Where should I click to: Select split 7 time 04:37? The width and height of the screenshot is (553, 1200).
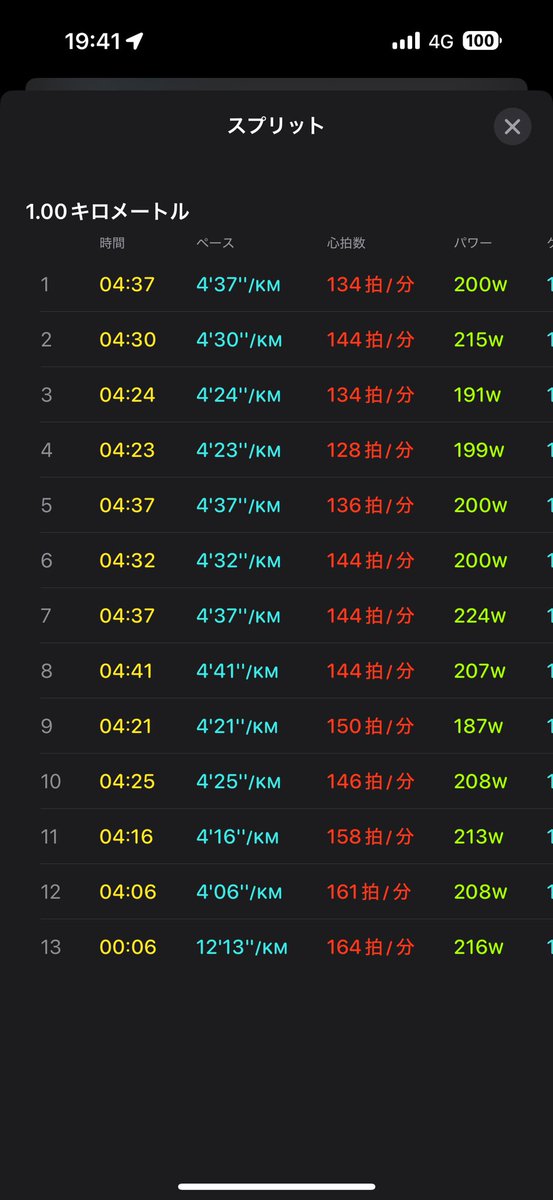coord(127,615)
